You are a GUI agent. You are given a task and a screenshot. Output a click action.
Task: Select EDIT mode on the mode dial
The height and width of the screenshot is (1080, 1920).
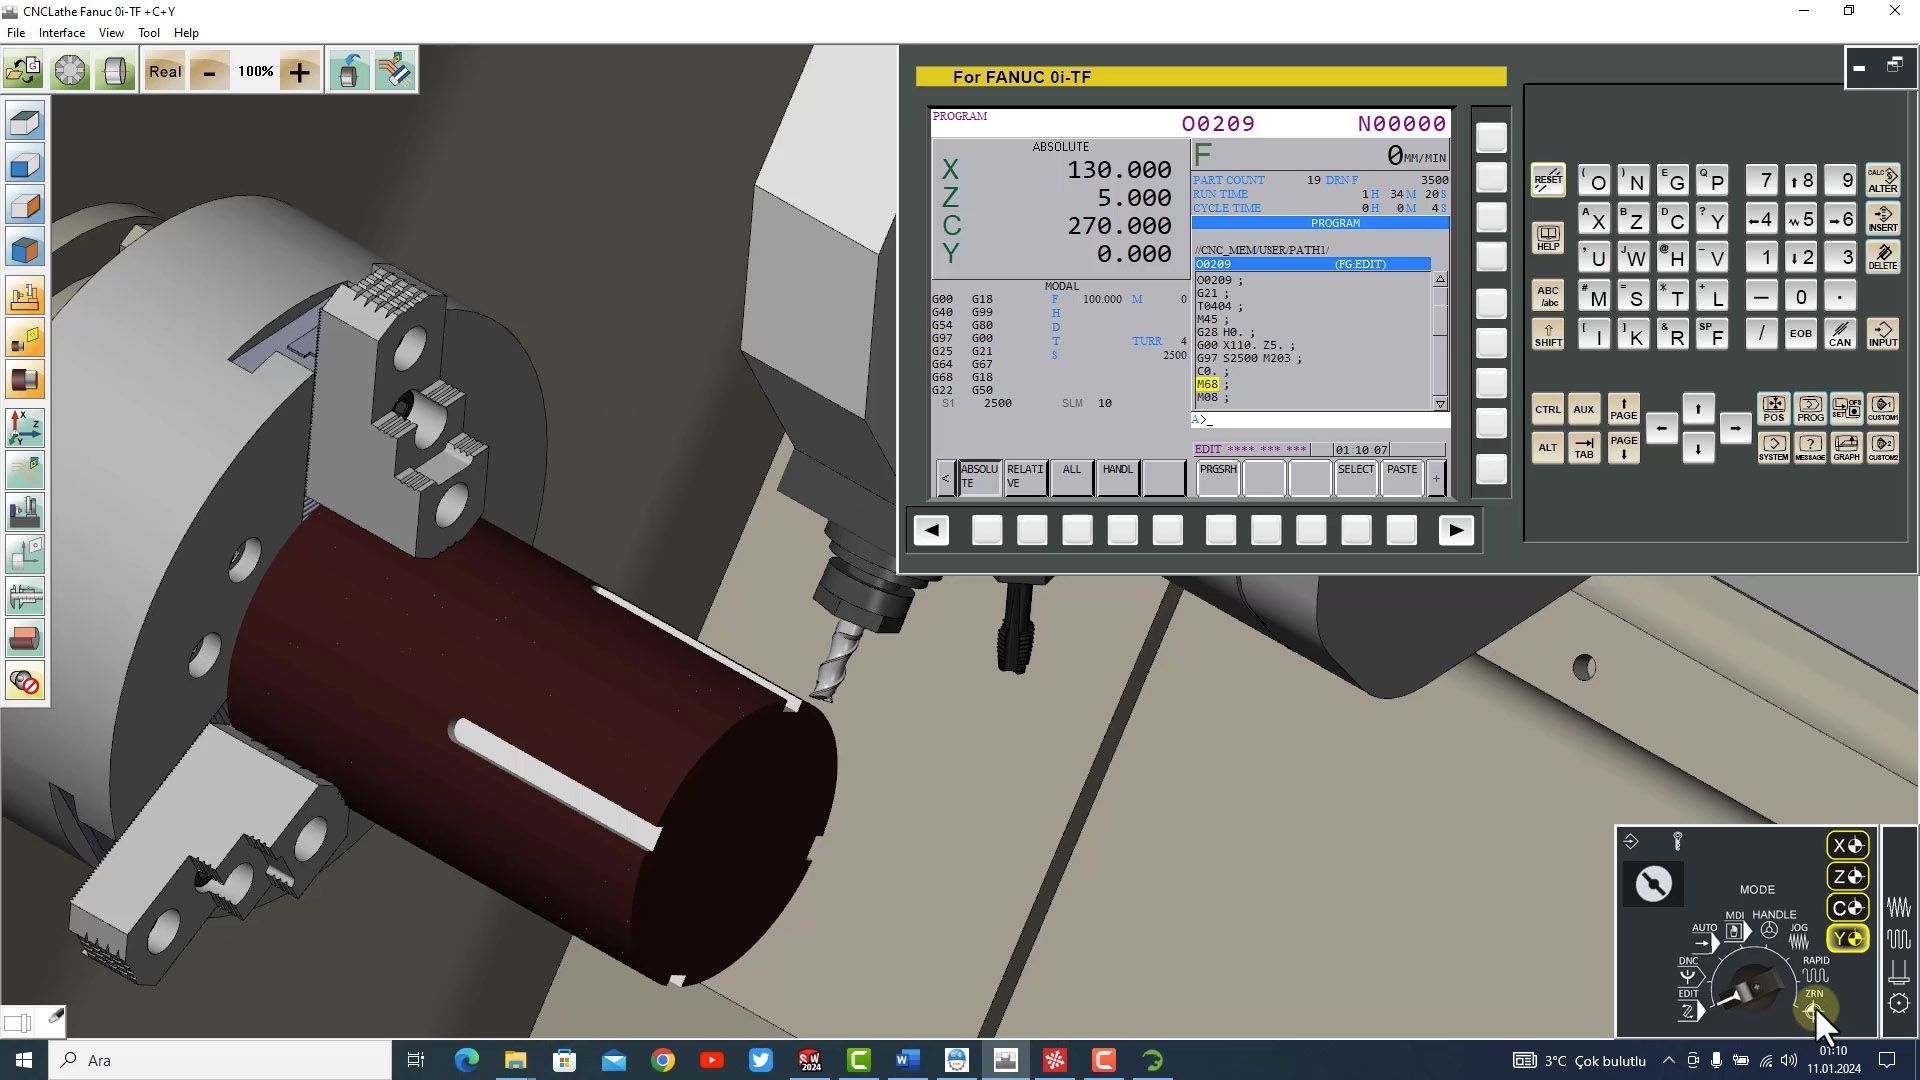coord(1689,1005)
